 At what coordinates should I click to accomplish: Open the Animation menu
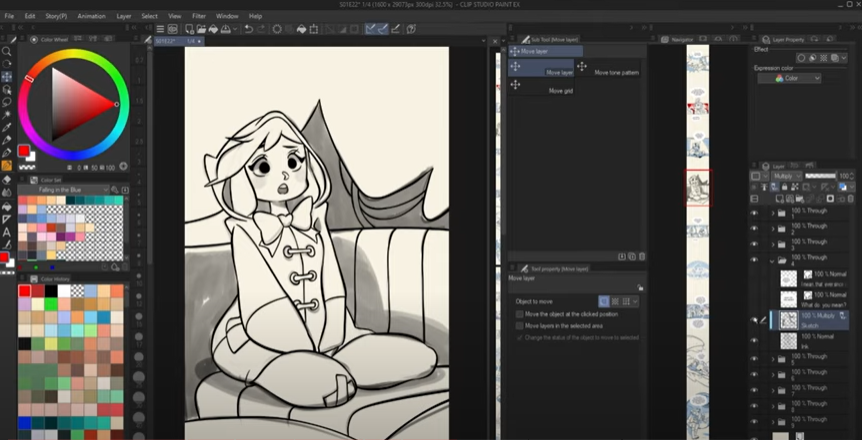[91, 16]
